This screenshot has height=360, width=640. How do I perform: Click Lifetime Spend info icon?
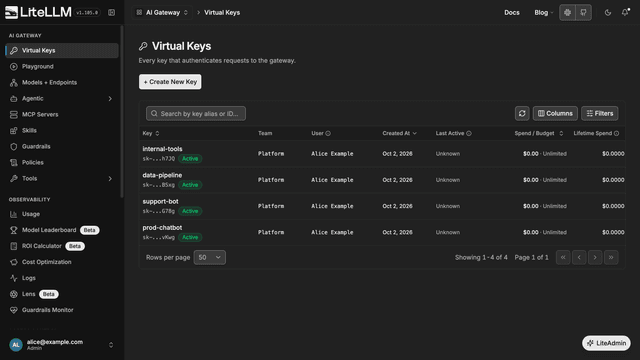point(616,133)
